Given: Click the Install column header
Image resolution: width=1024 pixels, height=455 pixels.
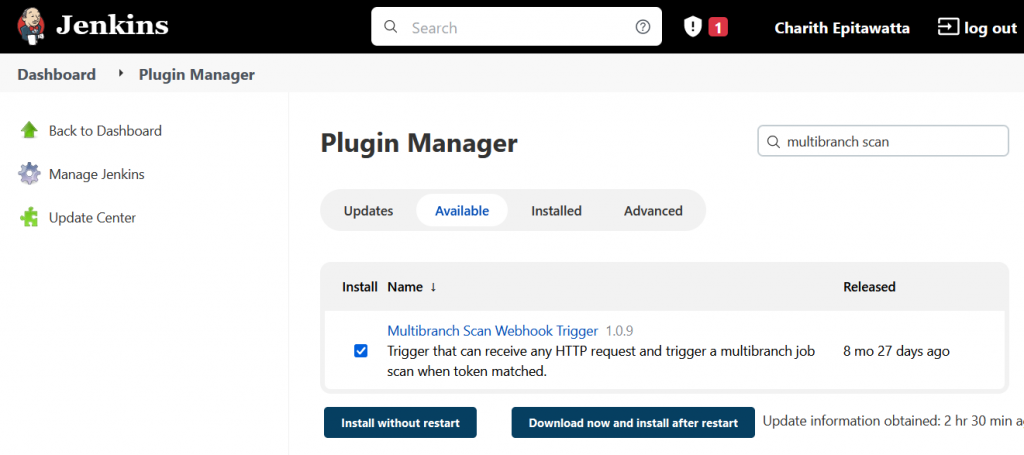Looking at the screenshot, I should tap(360, 287).
